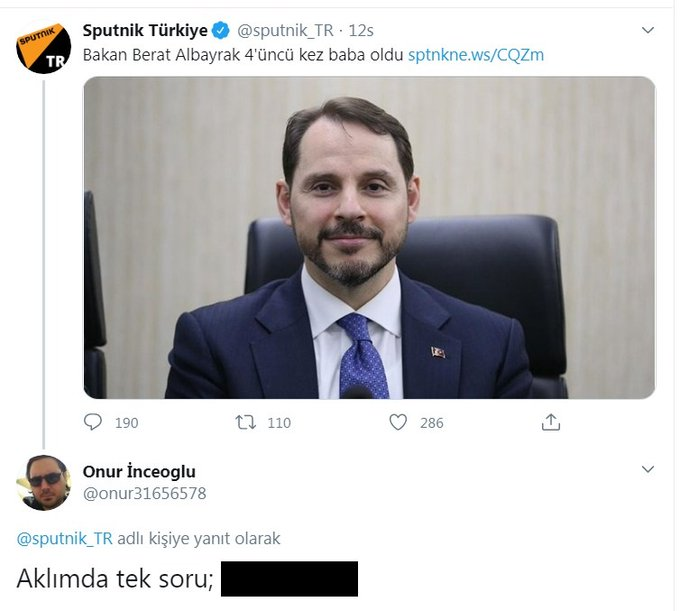This screenshot has height=611, width=680.
Task: Open the sptnkne.ws/CQZm link
Action: (476, 55)
